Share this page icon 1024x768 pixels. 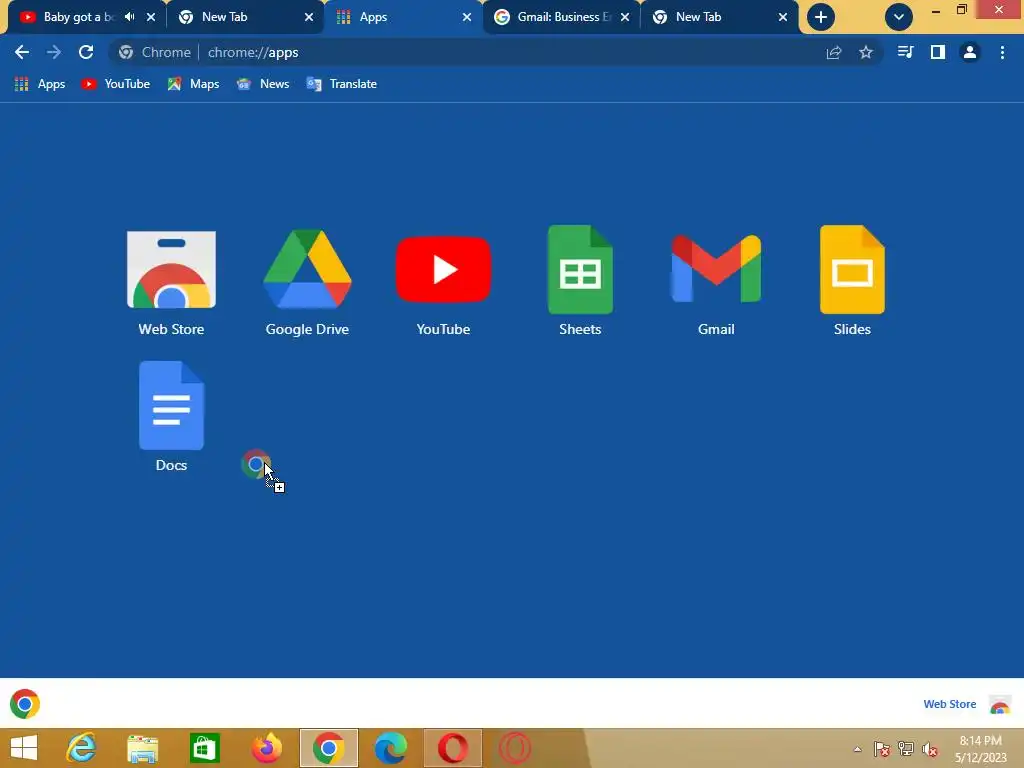[x=833, y=52]
